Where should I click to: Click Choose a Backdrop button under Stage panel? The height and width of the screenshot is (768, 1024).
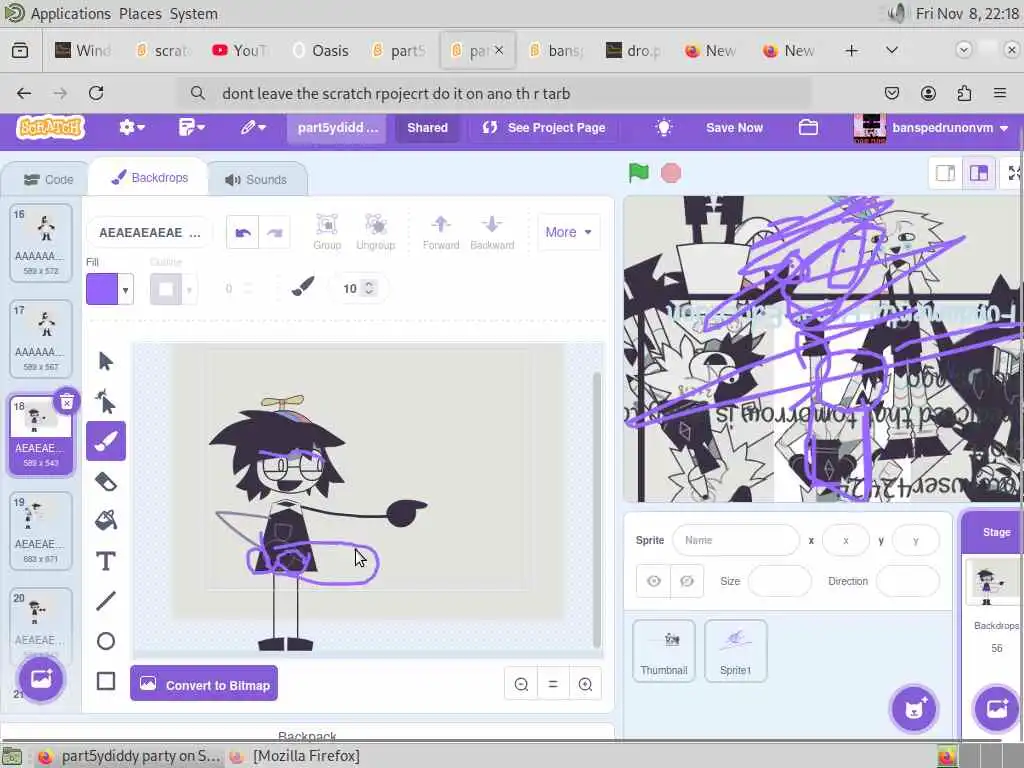997,709
